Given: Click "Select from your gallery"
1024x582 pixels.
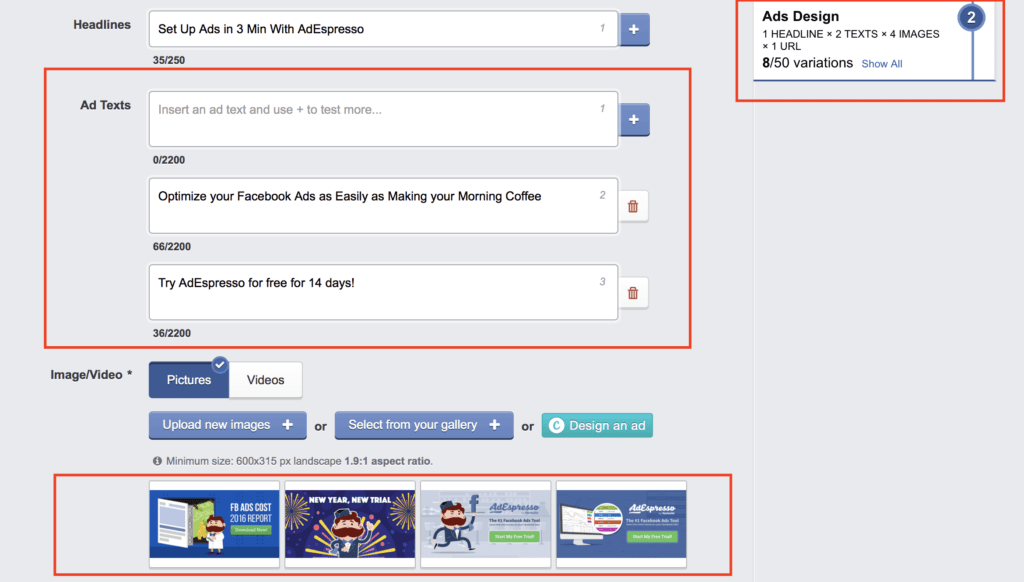Looking at the screenshot, I should pyautogui.click(x=424, y=425).
